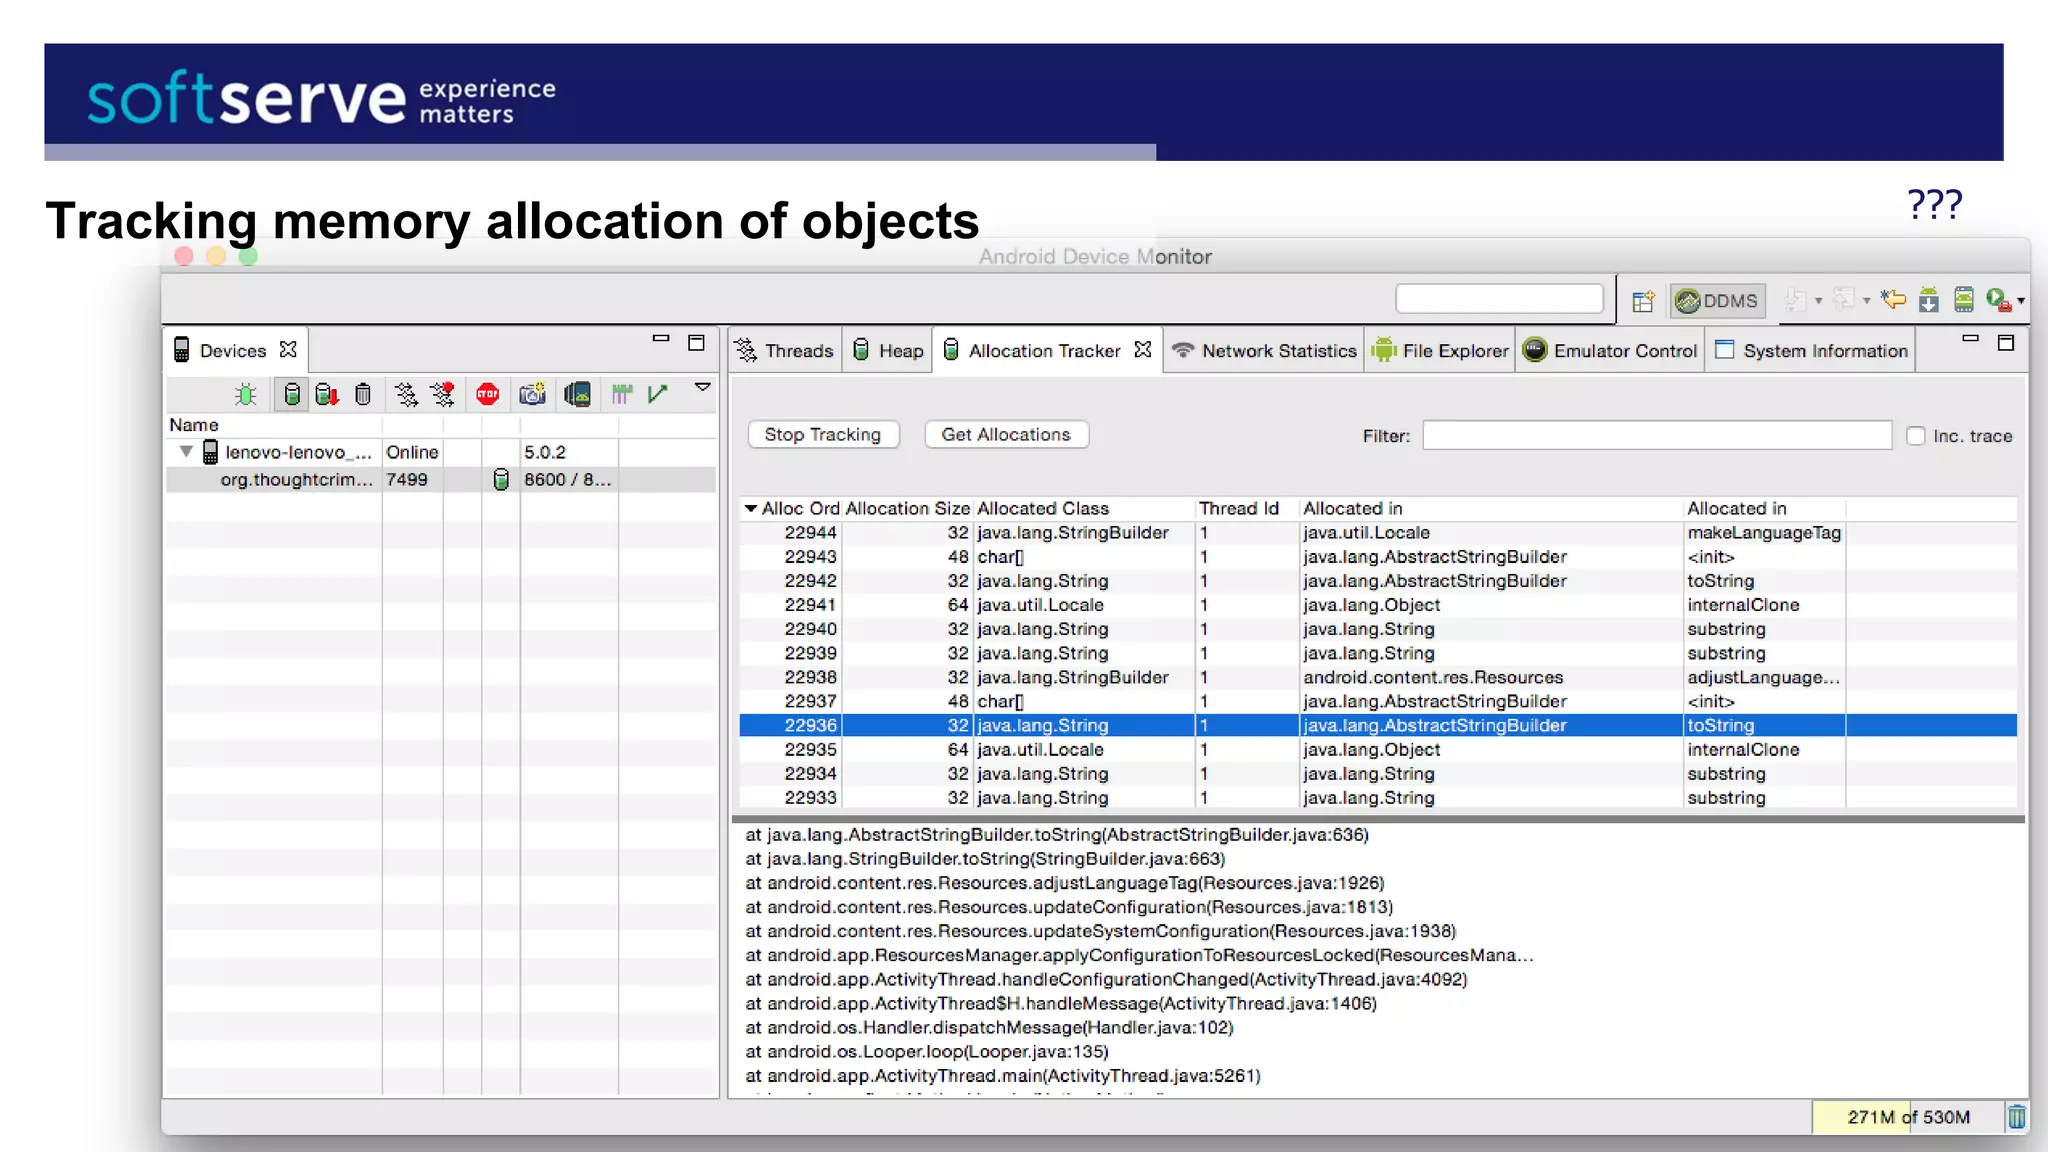Click the 271M of 530M heap status bar
Viewport: 2048px width, 1152px height.
pyautogui.click(x=1908, y=1117)
